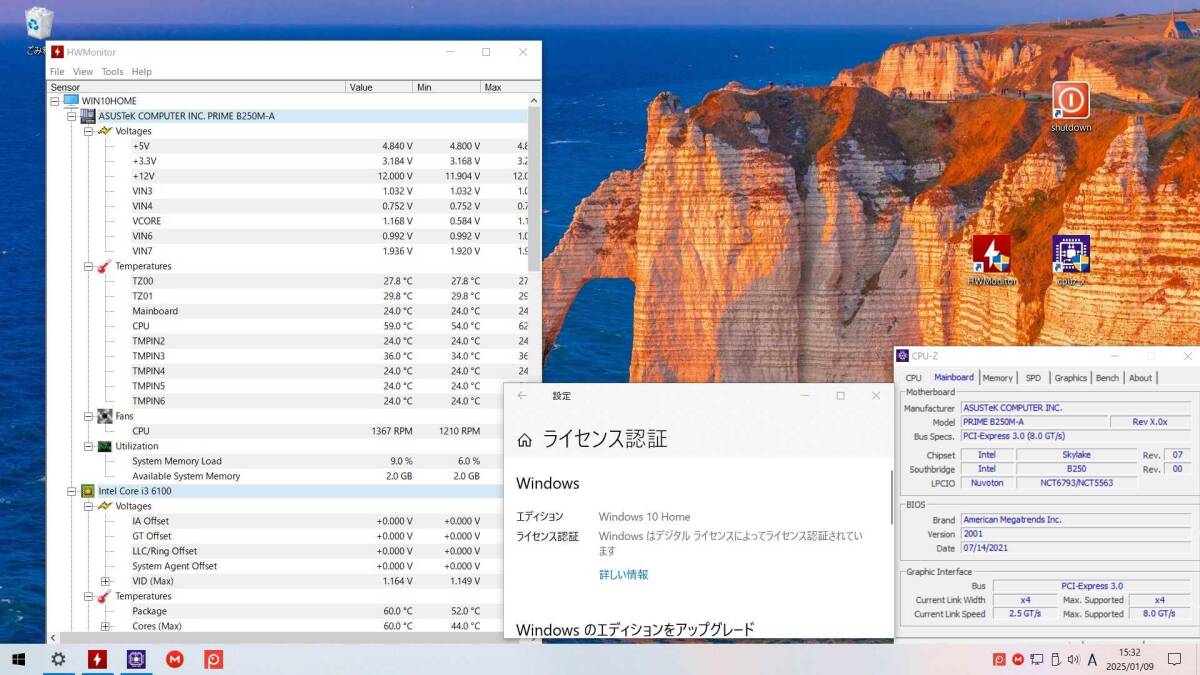Collapse the motherboard Temperatures group
The width and height of the screenshot is (1200, 675).
pos(88,266)
